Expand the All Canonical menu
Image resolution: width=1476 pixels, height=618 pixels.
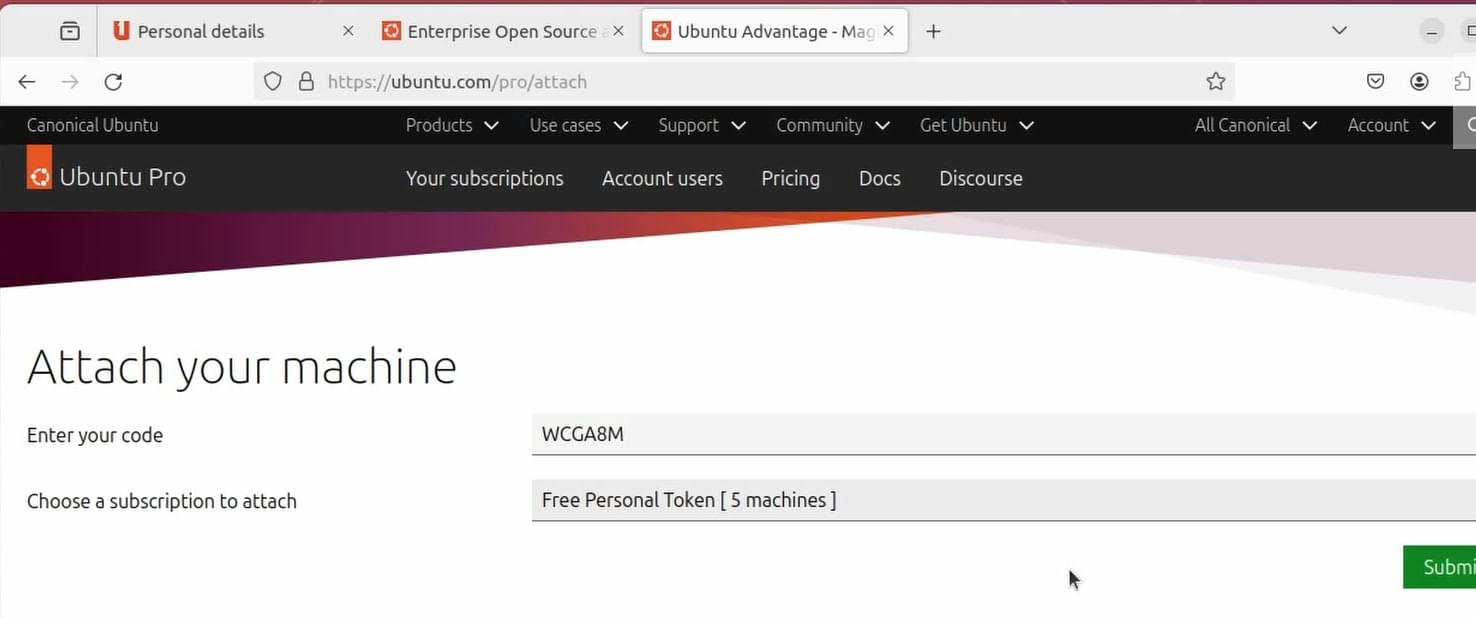click(x=1256, y=125)
